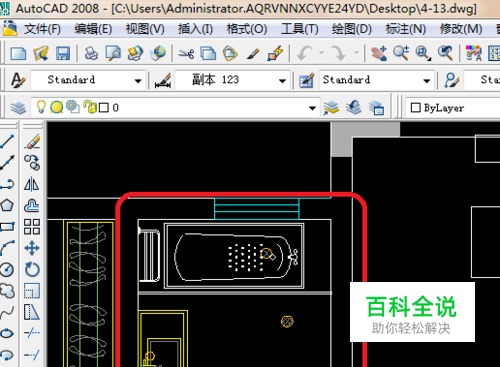This screenshot has width=500, height=367.
Task: Toggle freeze/thaw sun icon for layer 0
Action: (x=56, y=107)
